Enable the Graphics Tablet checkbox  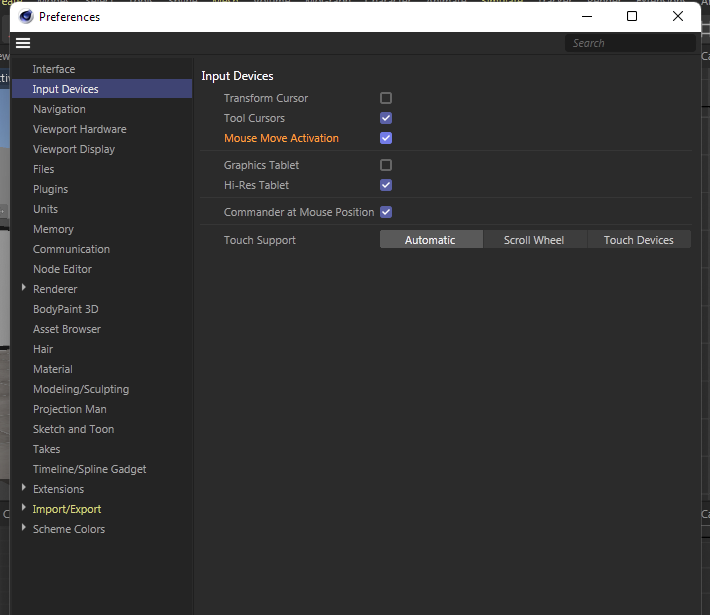(x=386, y=165)
